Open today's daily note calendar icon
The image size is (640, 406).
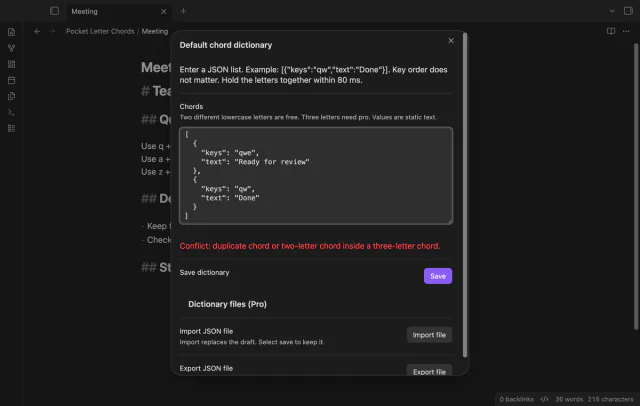[11, 80]
